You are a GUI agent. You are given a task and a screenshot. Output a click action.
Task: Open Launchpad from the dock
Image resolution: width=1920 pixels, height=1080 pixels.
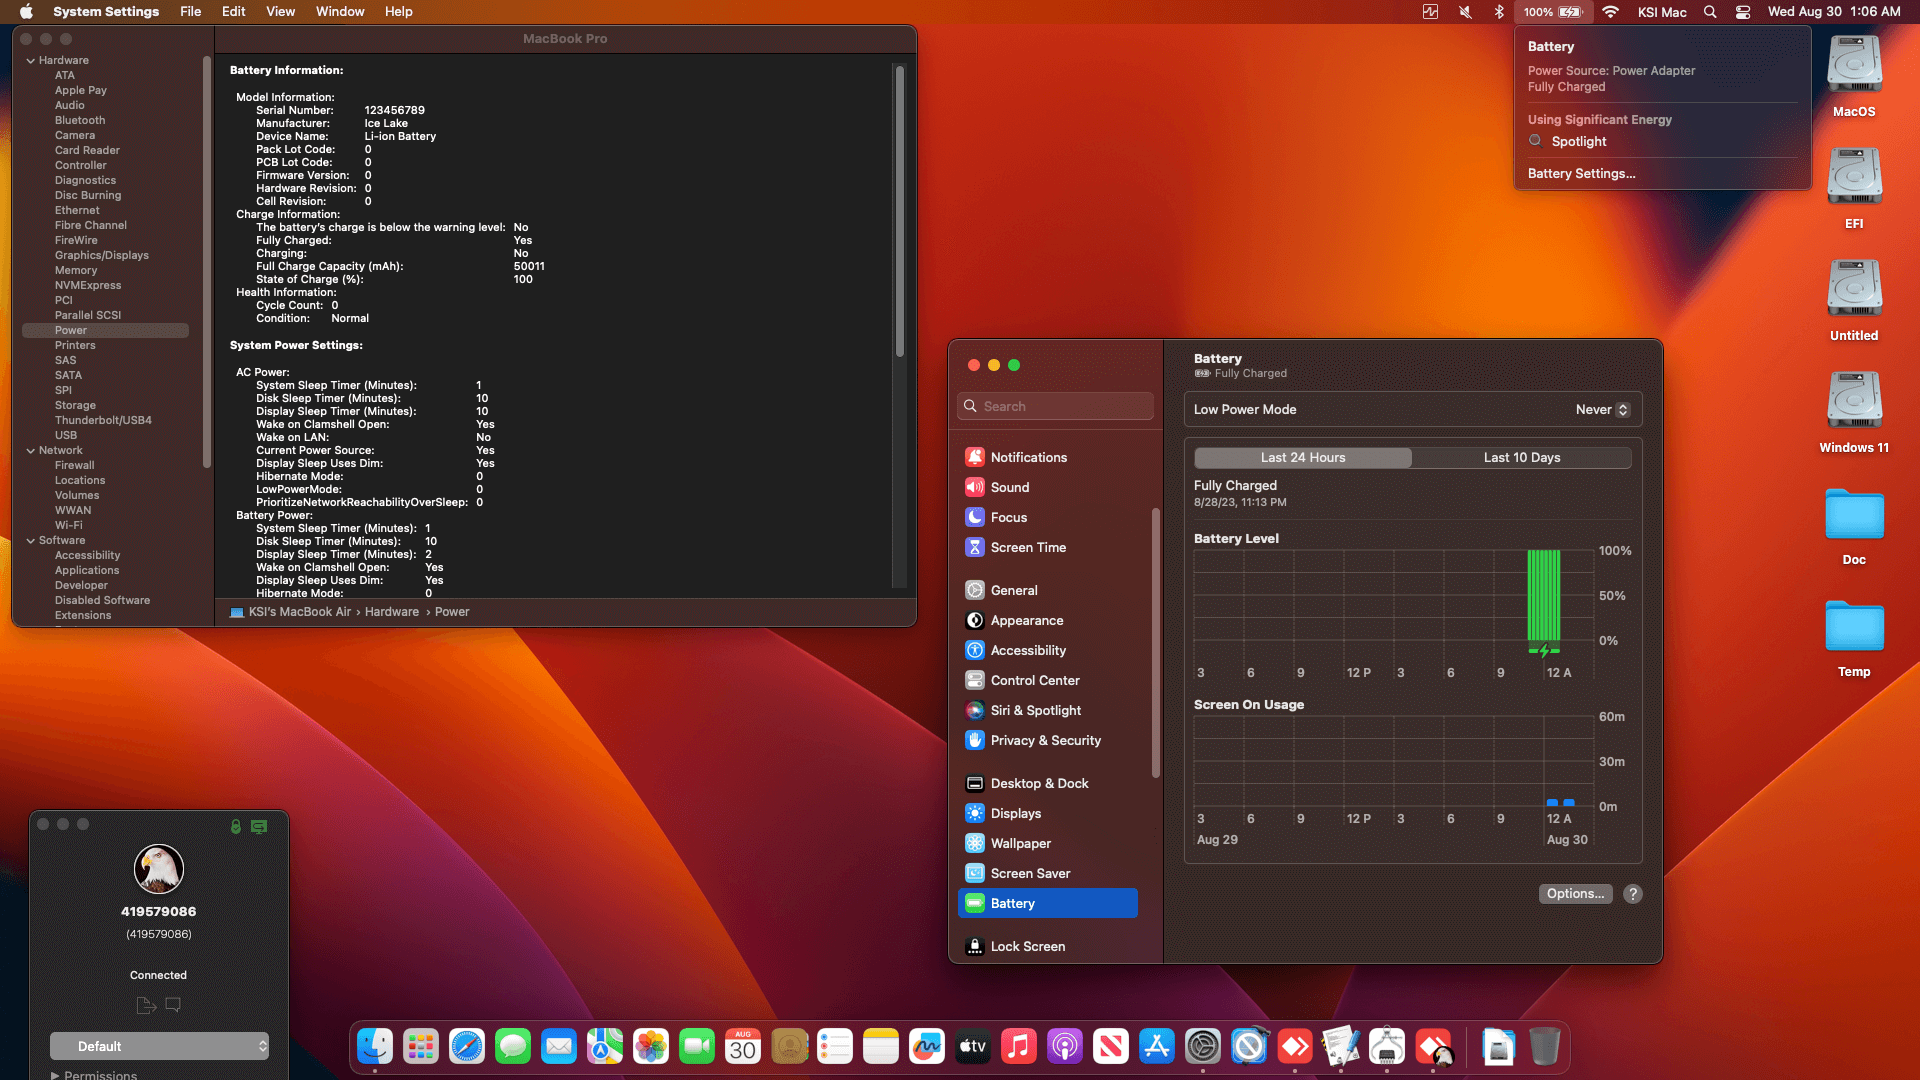(420, 1047)
